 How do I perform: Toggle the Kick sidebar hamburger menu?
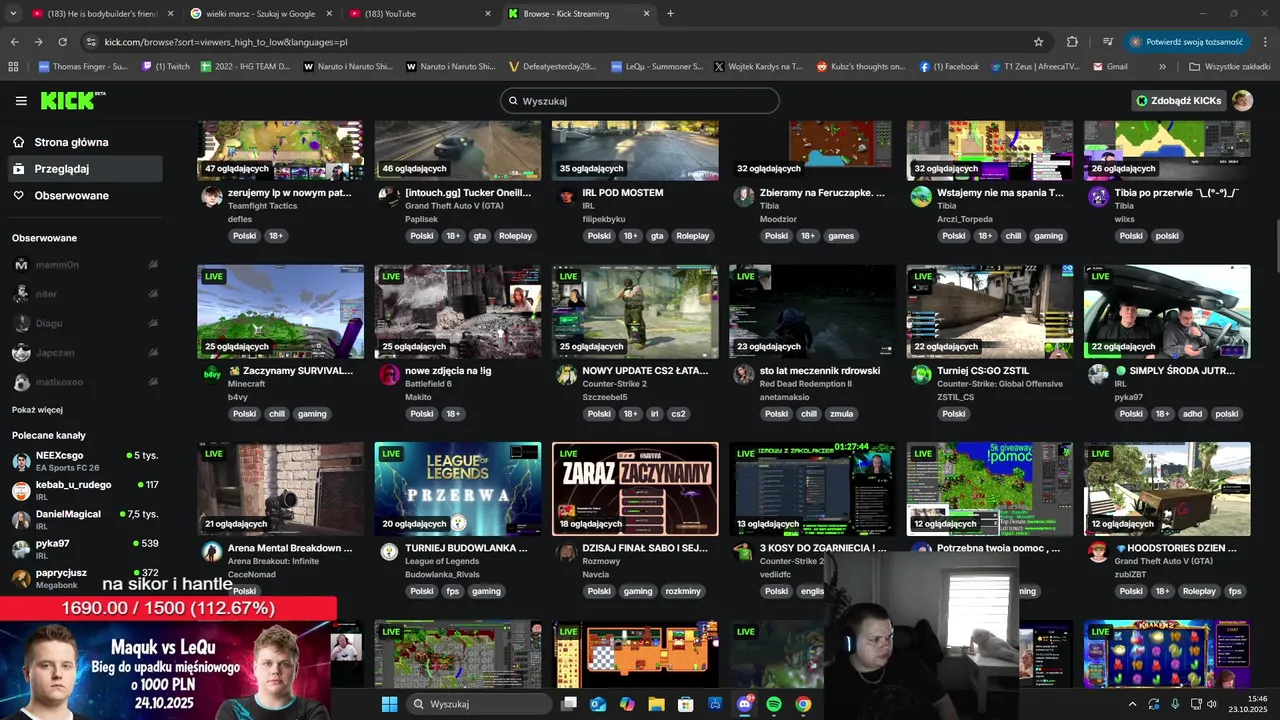(21, 101)
